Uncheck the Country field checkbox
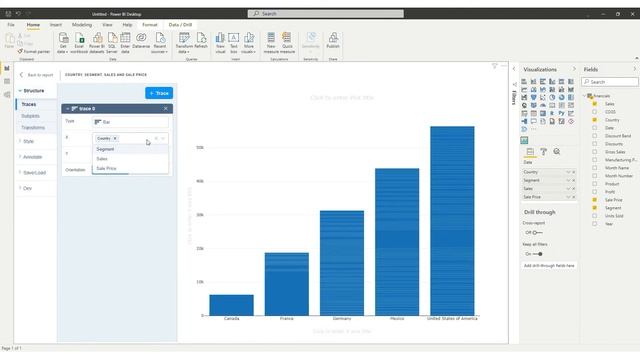The width and height of the screenshot is (640, 360). pos(594,120)
